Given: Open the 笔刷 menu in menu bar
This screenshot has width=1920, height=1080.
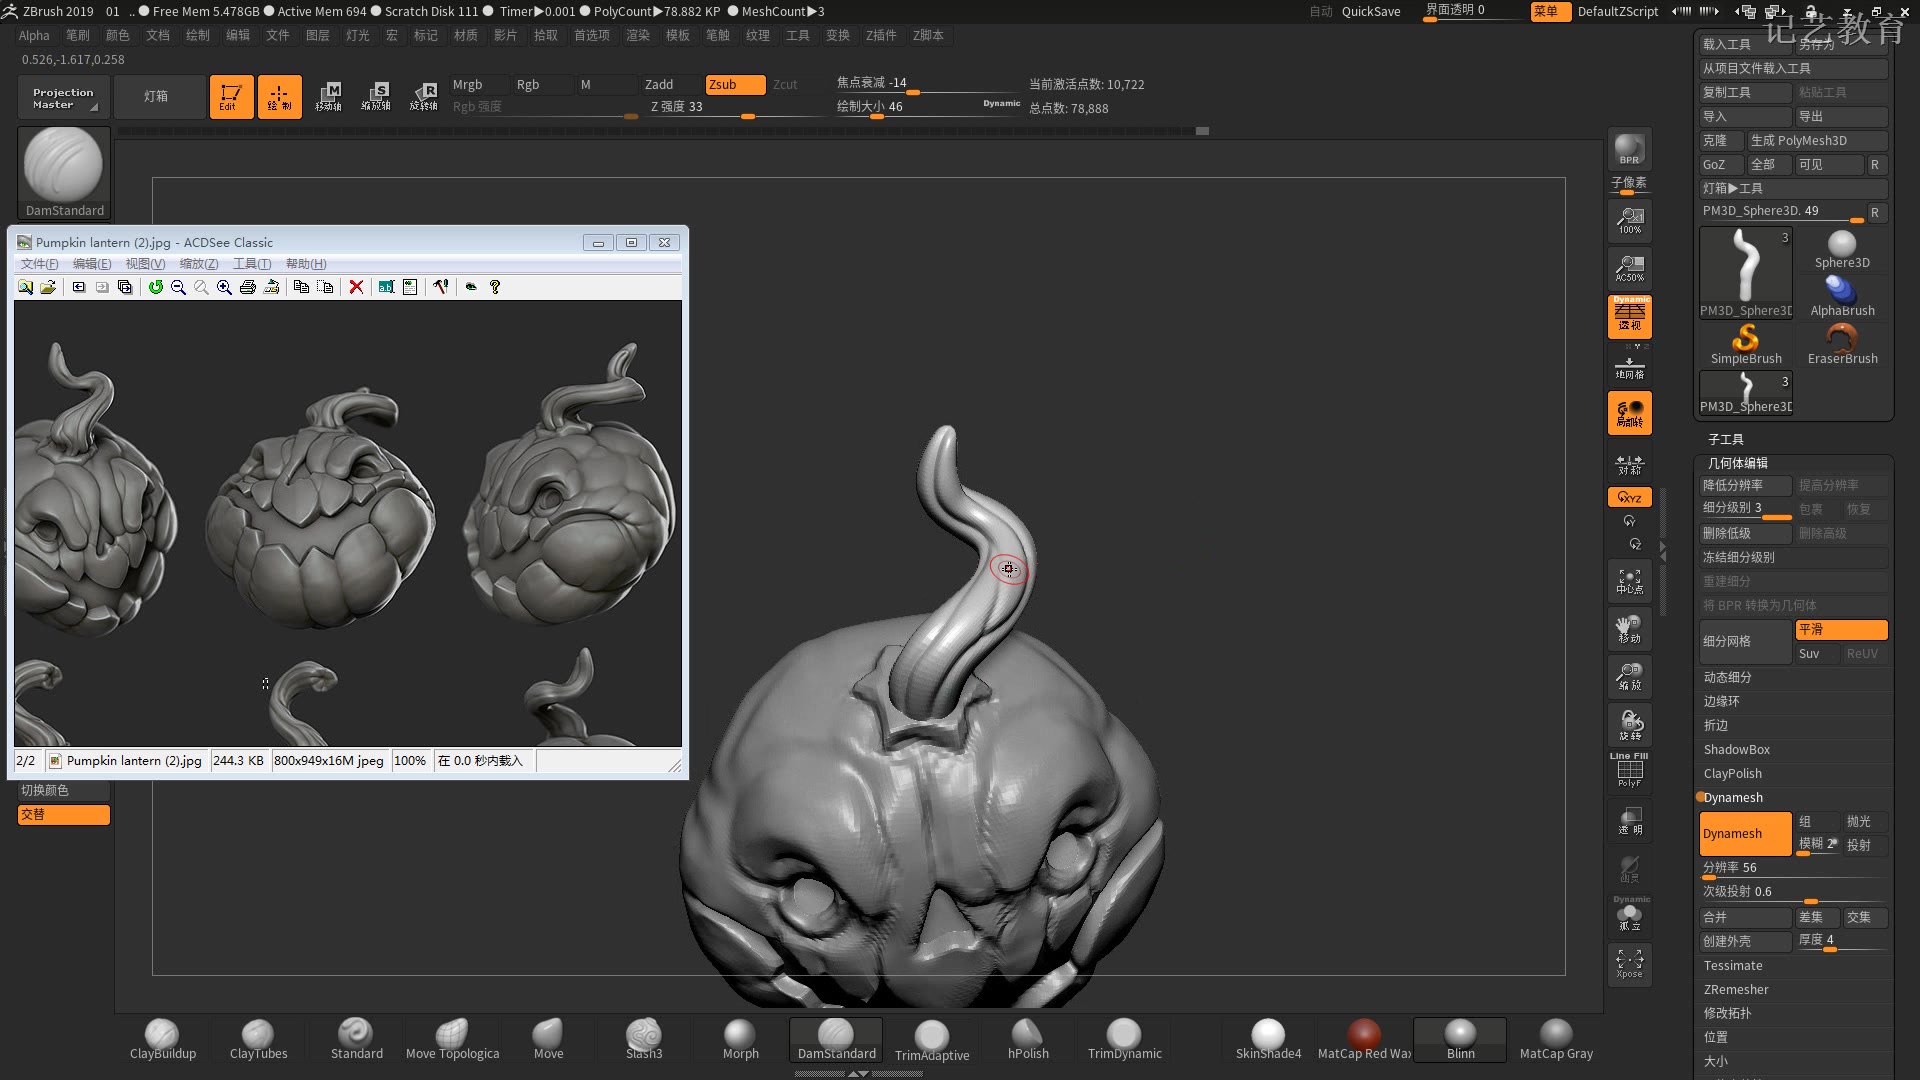Looking at the screenshot, I should [75, 36].
